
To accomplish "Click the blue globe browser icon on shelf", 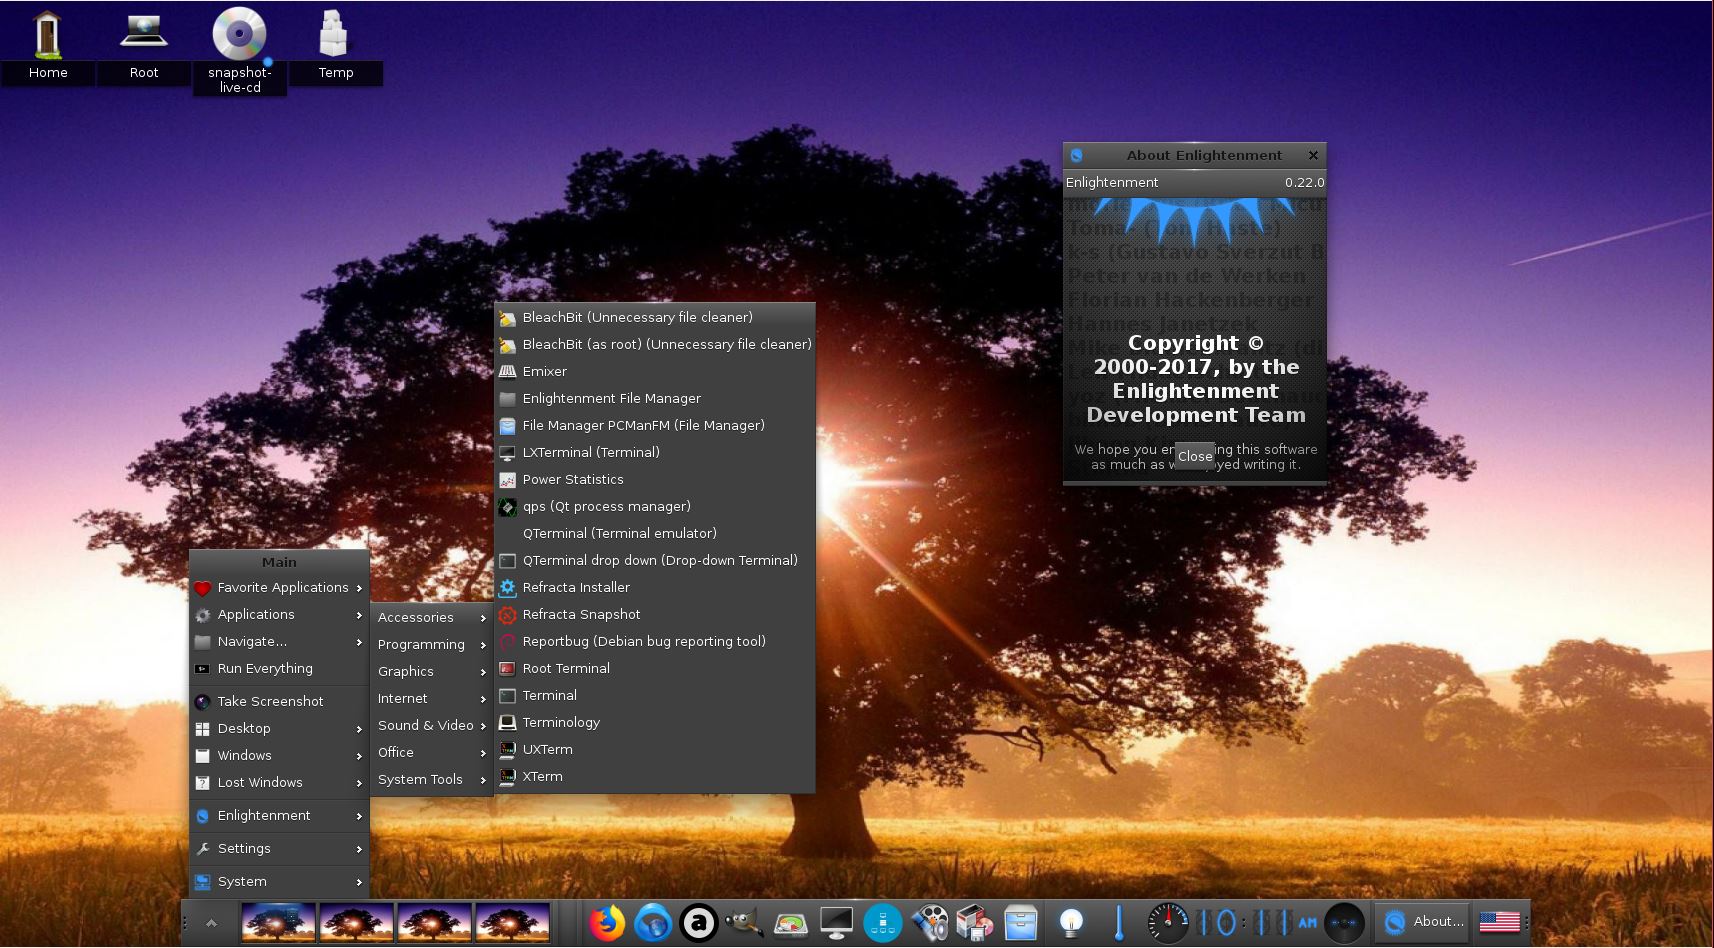I will (x=653, y=923).
